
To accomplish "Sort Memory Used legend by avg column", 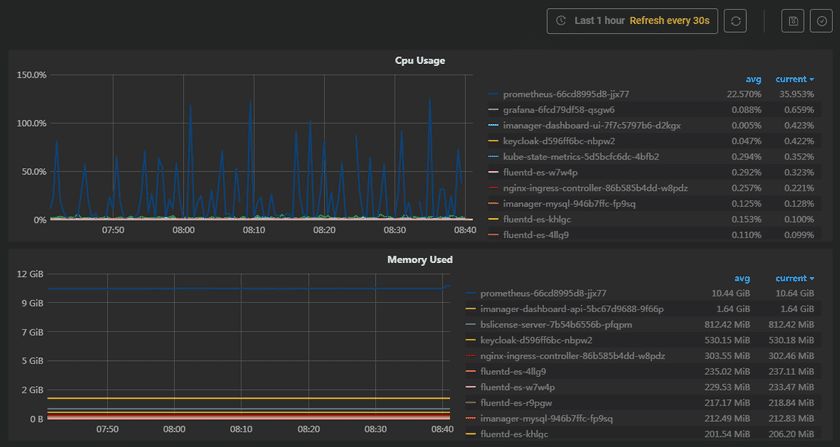I will click(741, 279).
